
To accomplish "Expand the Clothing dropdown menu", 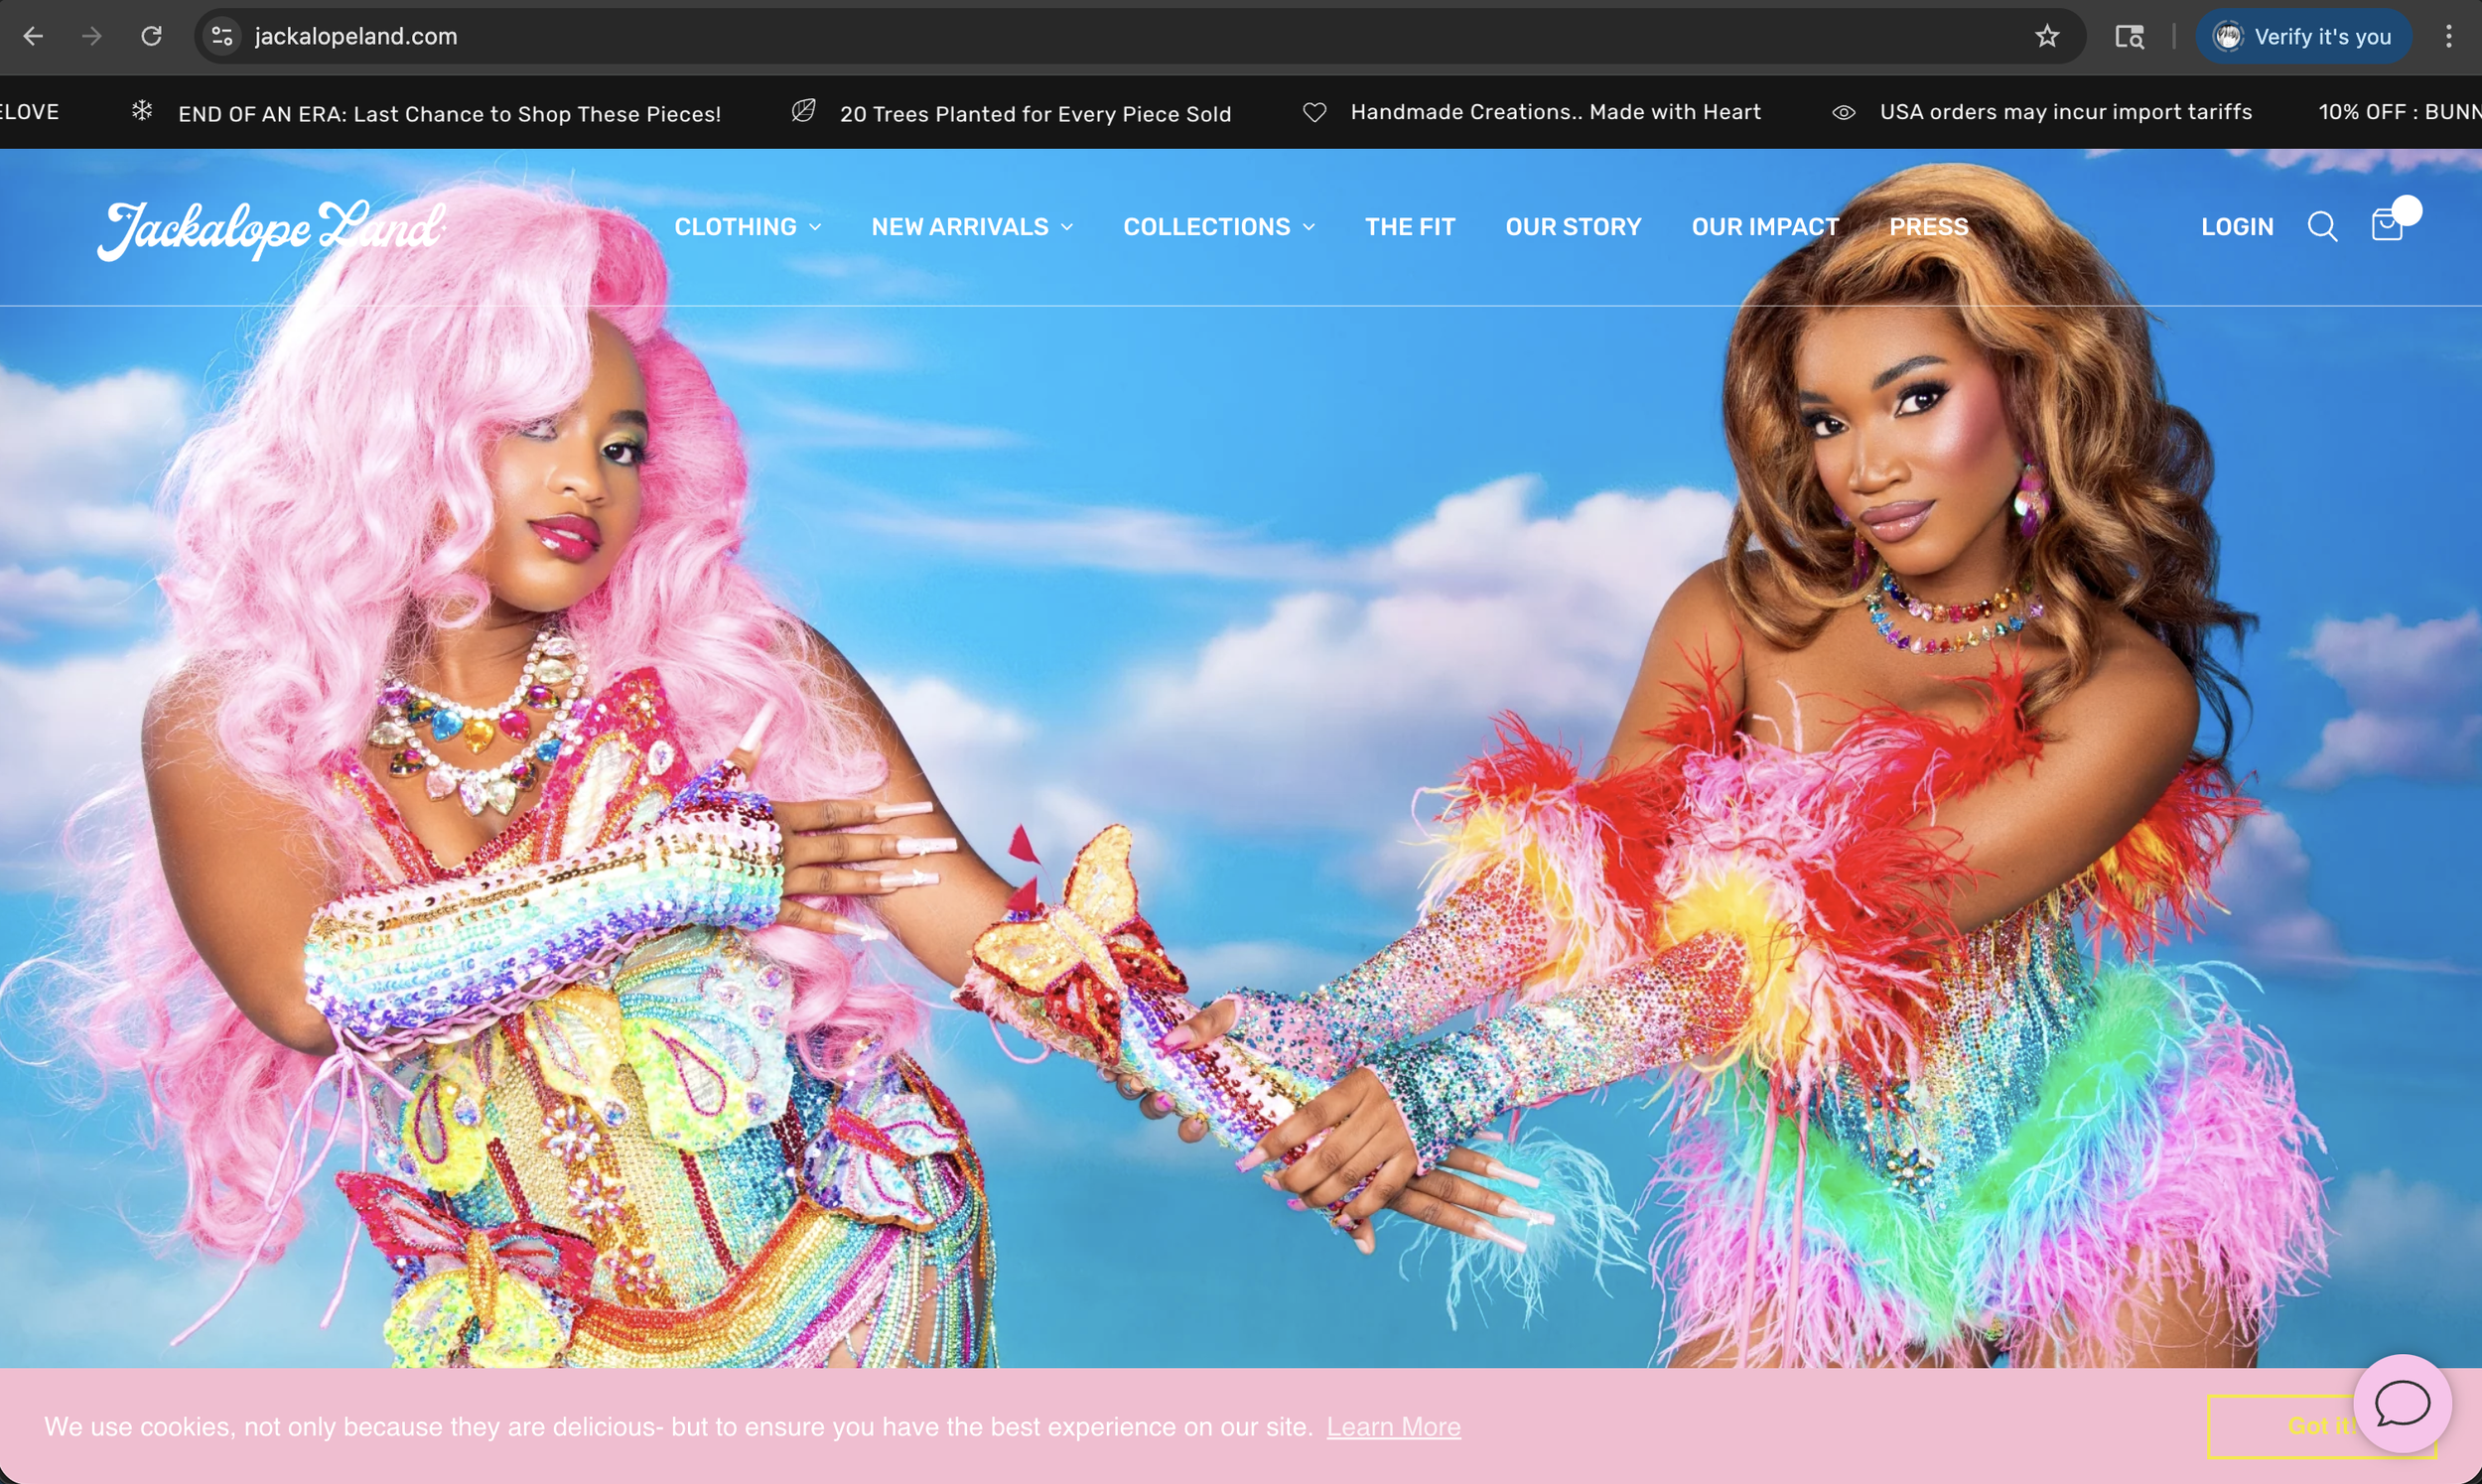I will (747, 227).
